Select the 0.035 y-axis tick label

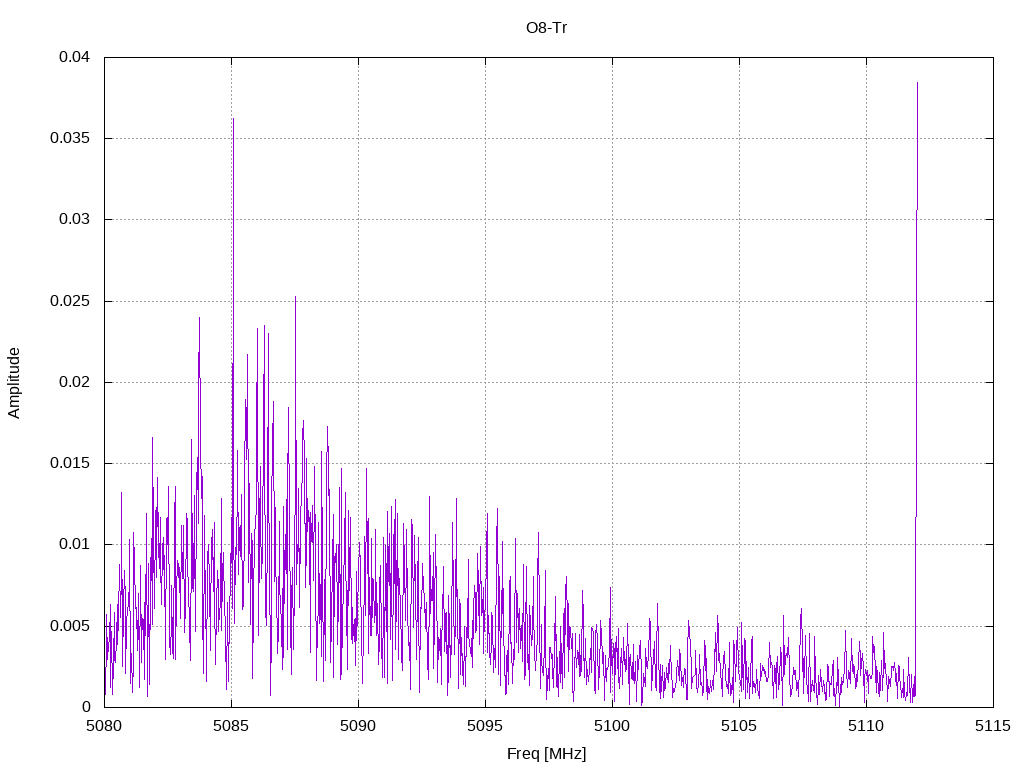tap(70, 138)
